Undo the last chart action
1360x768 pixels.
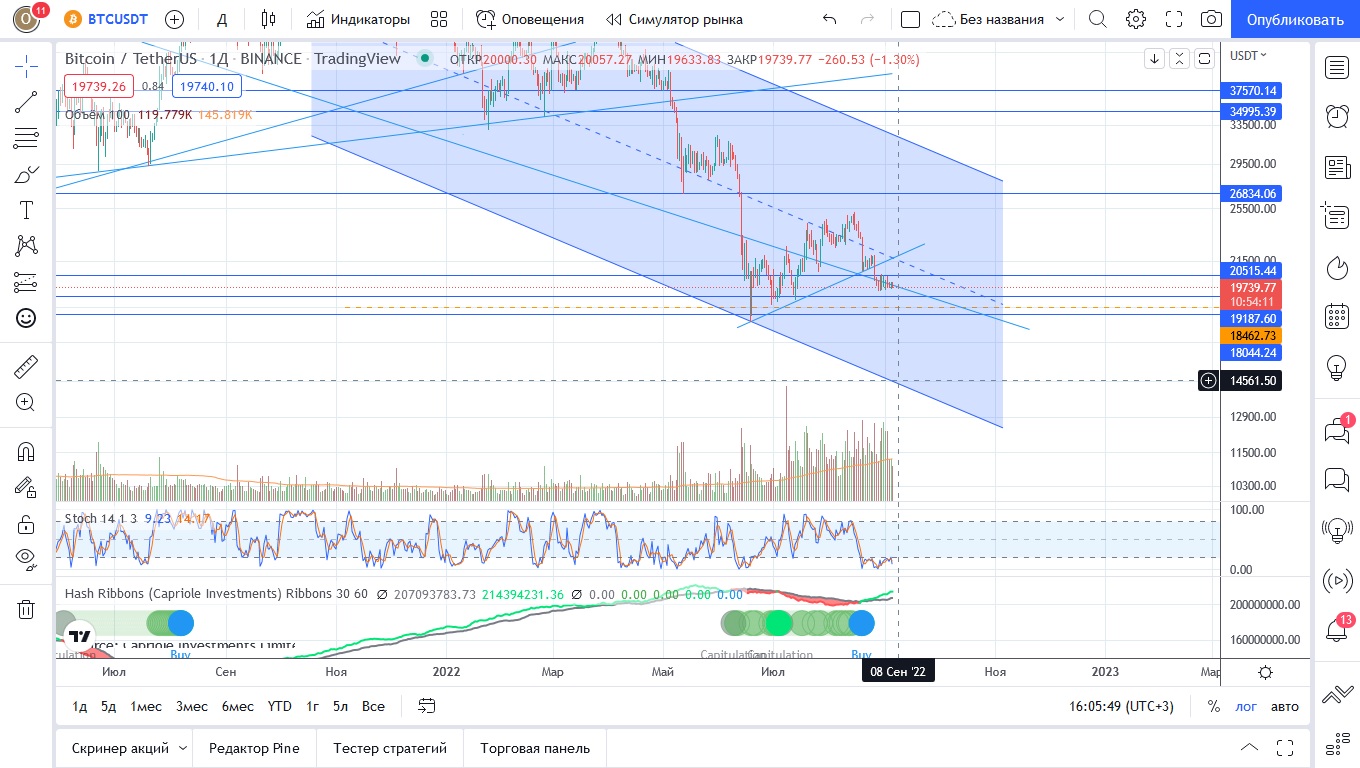(829, 19)
